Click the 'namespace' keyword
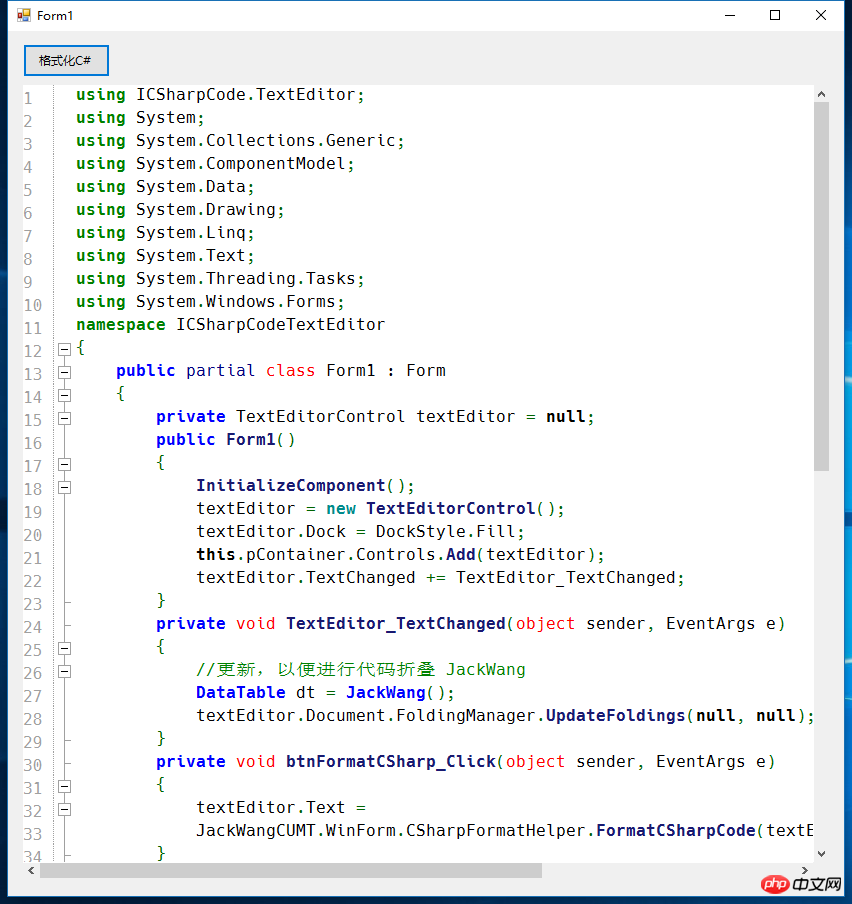Viewport: 852px width, 904px height. pos(121,325)
